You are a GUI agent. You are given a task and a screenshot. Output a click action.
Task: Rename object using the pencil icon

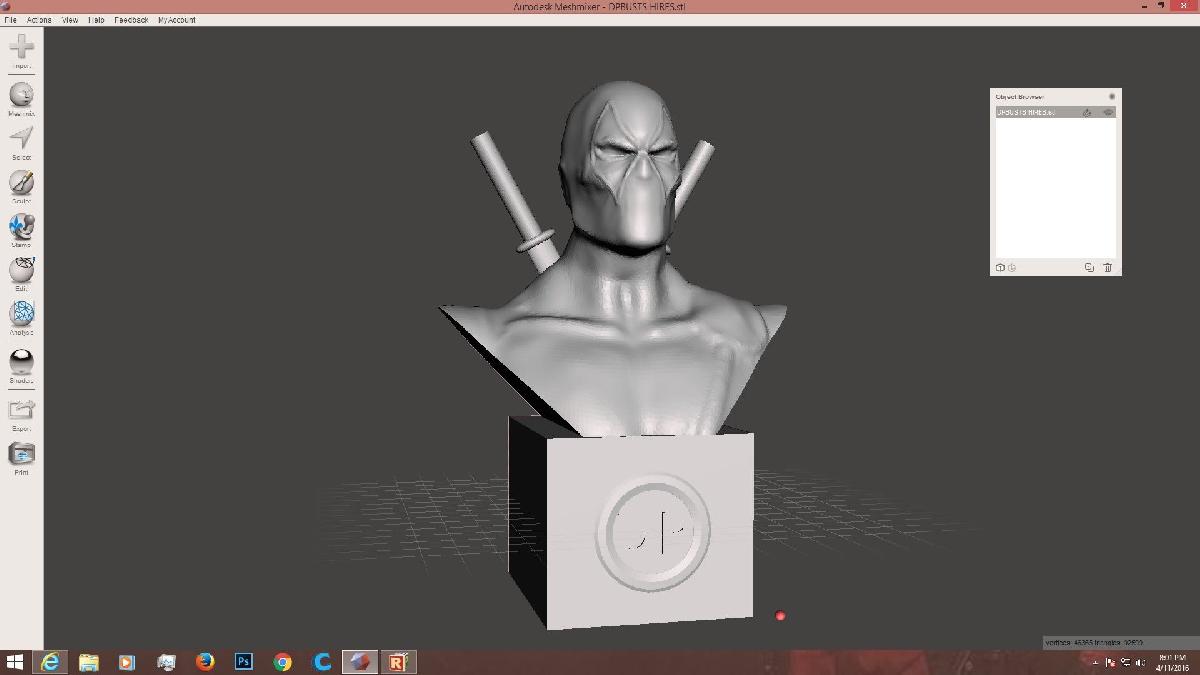point(1087,112)
